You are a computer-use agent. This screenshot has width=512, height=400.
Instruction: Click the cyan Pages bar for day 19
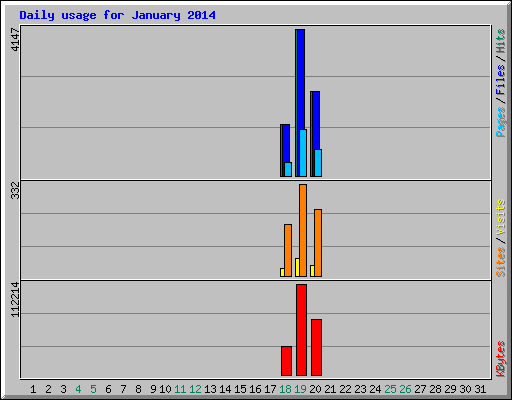[x=303, y=153]
